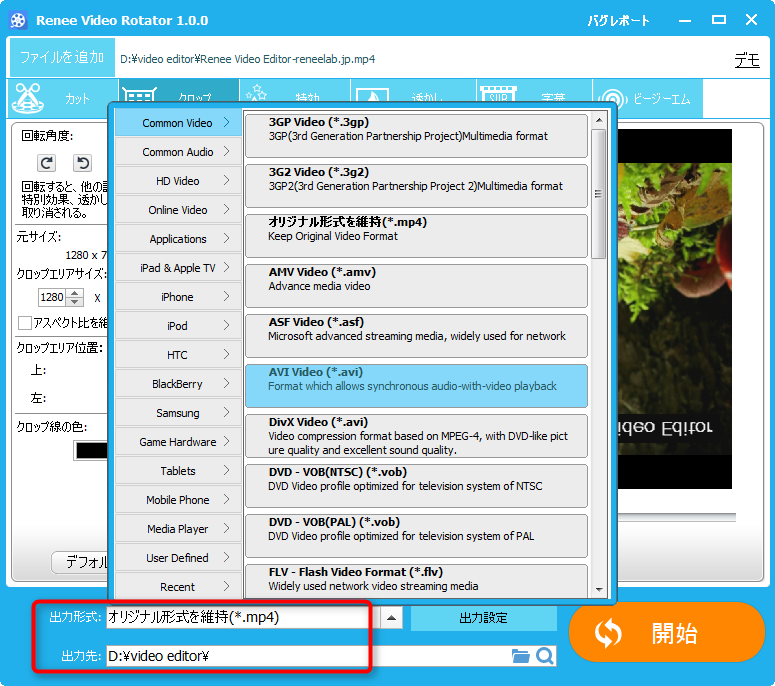Expand the Online Video category arrow
This screenshot has height=686, width=775.
(x=226, y=210)
